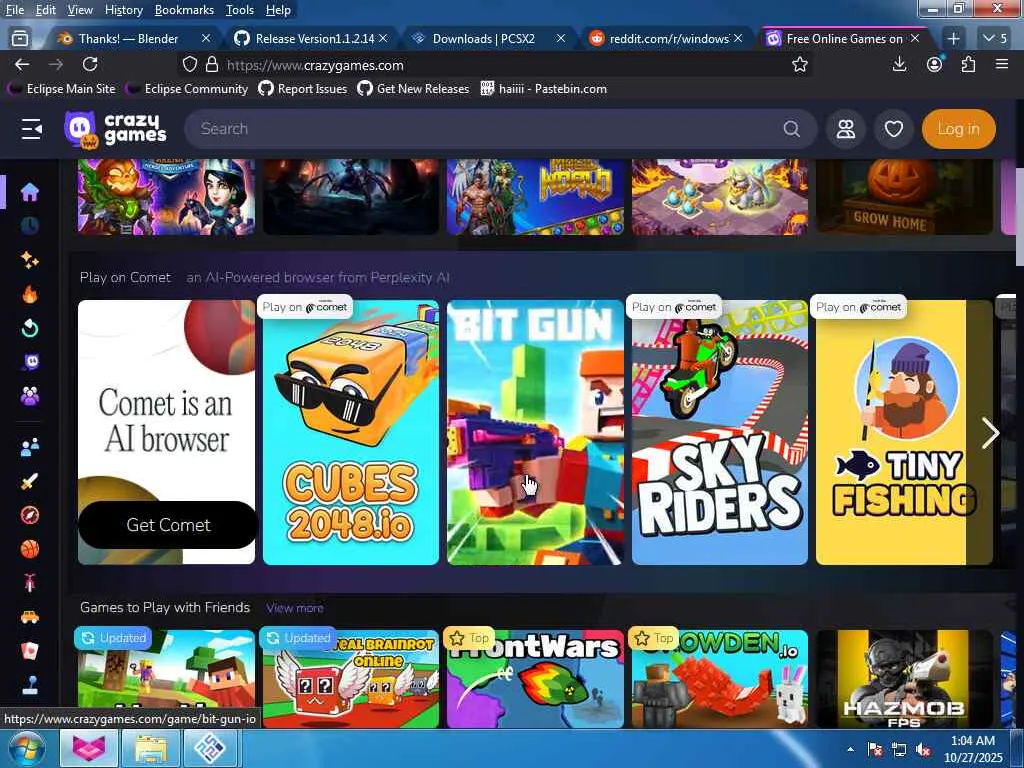The width and height of the screenshot is (1024, 768).
Task: Open Firefox application menu hamburger
Action: pyautogui.click(x=1002, y=64)
